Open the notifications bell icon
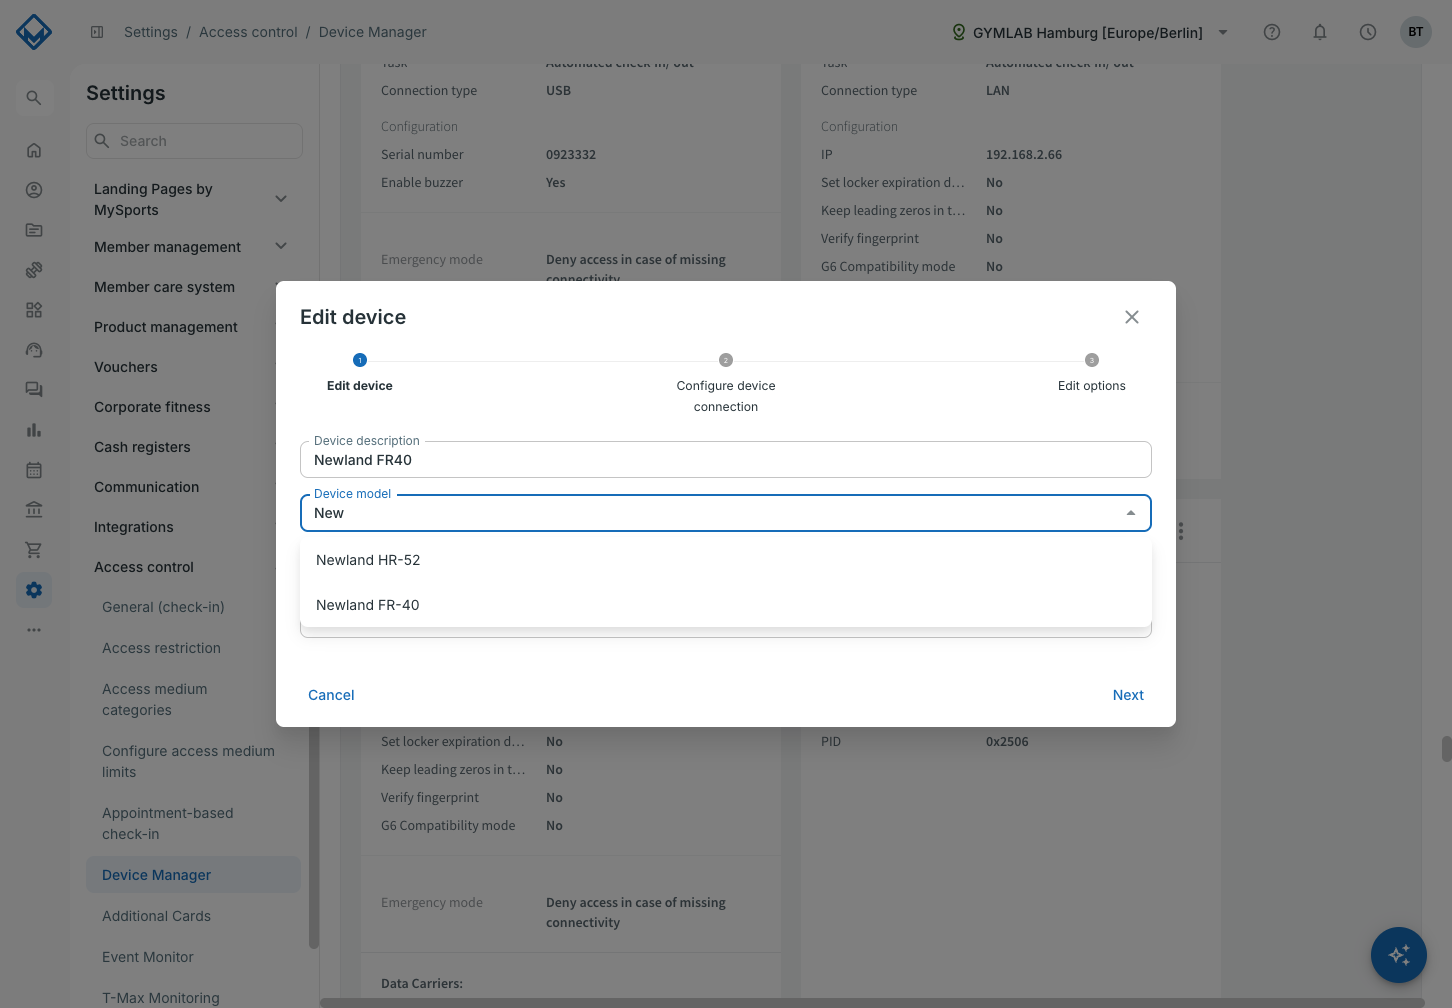Screen dimensions: 1452x1008 point(1320,32)
